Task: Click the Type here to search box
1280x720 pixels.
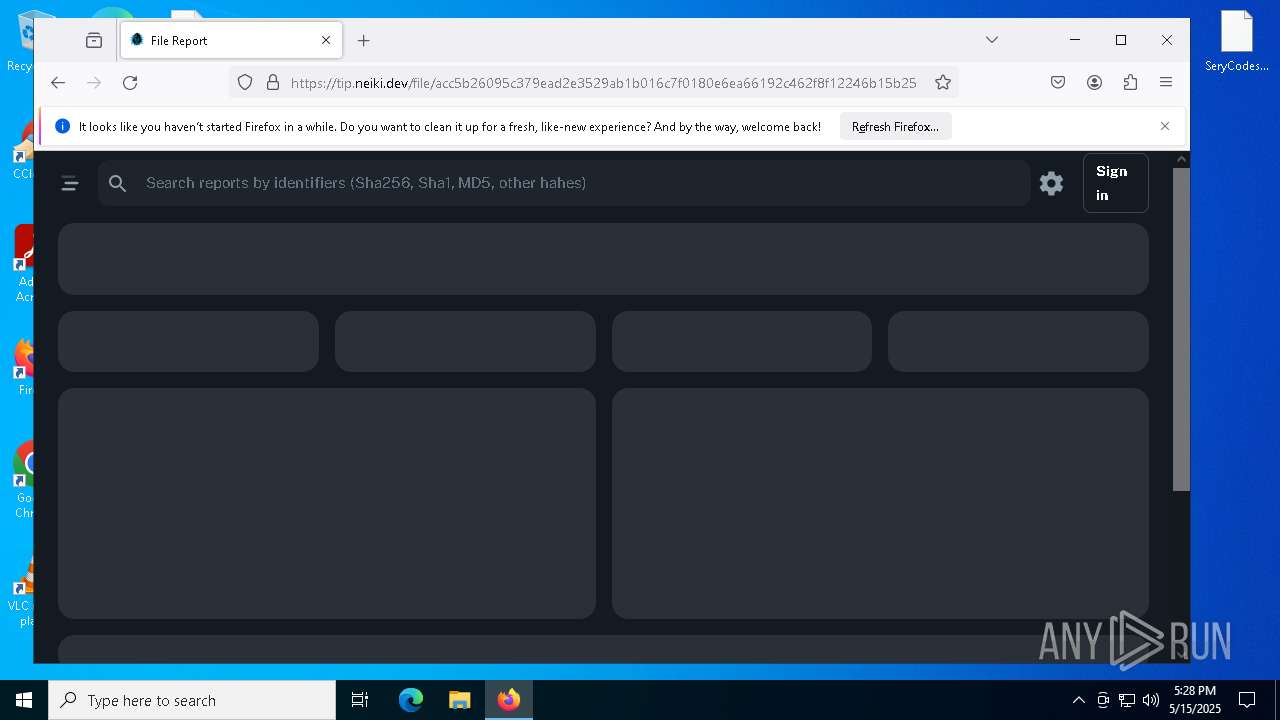Action: (192, 700)
